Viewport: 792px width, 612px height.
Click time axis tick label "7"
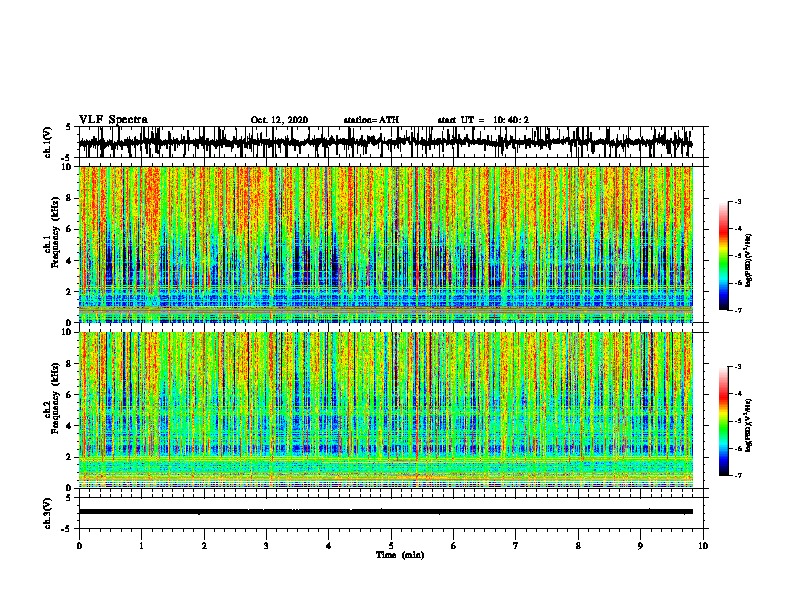516,546
